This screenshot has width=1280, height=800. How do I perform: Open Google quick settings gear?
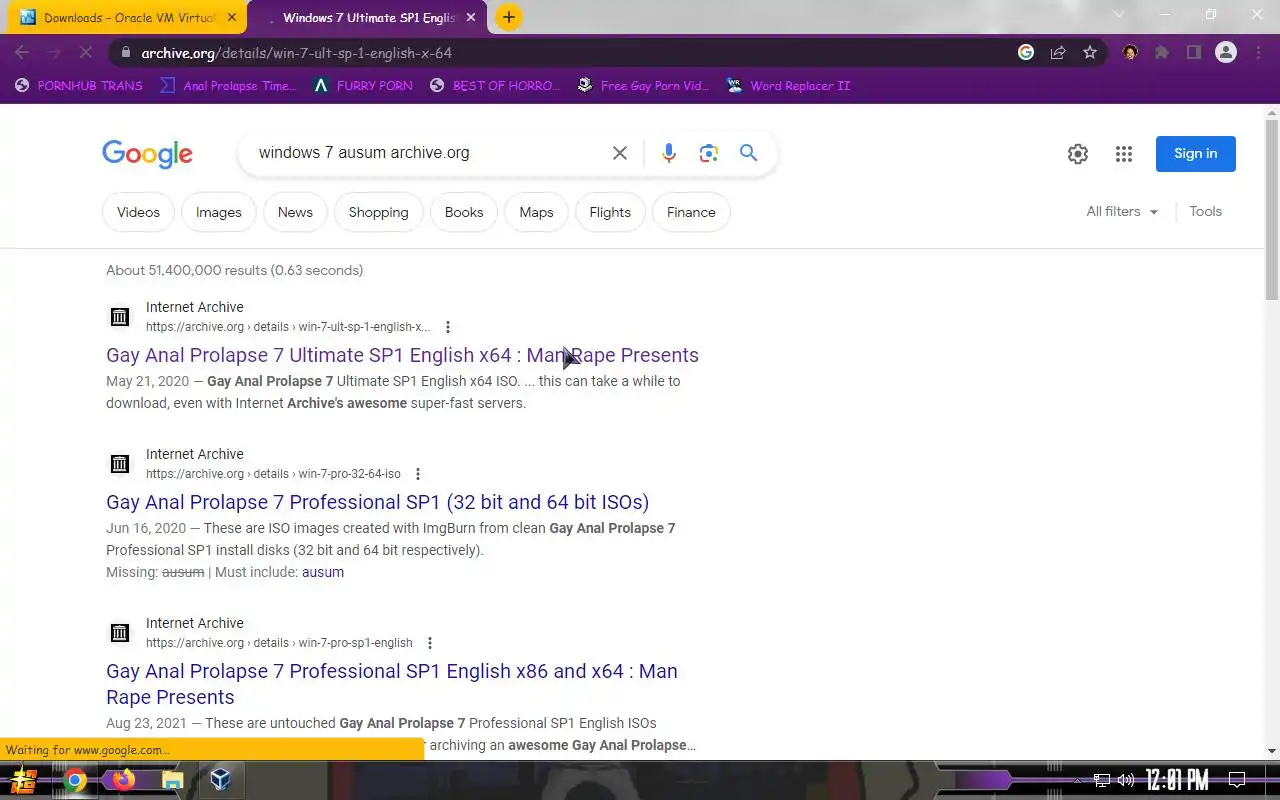1078,154
